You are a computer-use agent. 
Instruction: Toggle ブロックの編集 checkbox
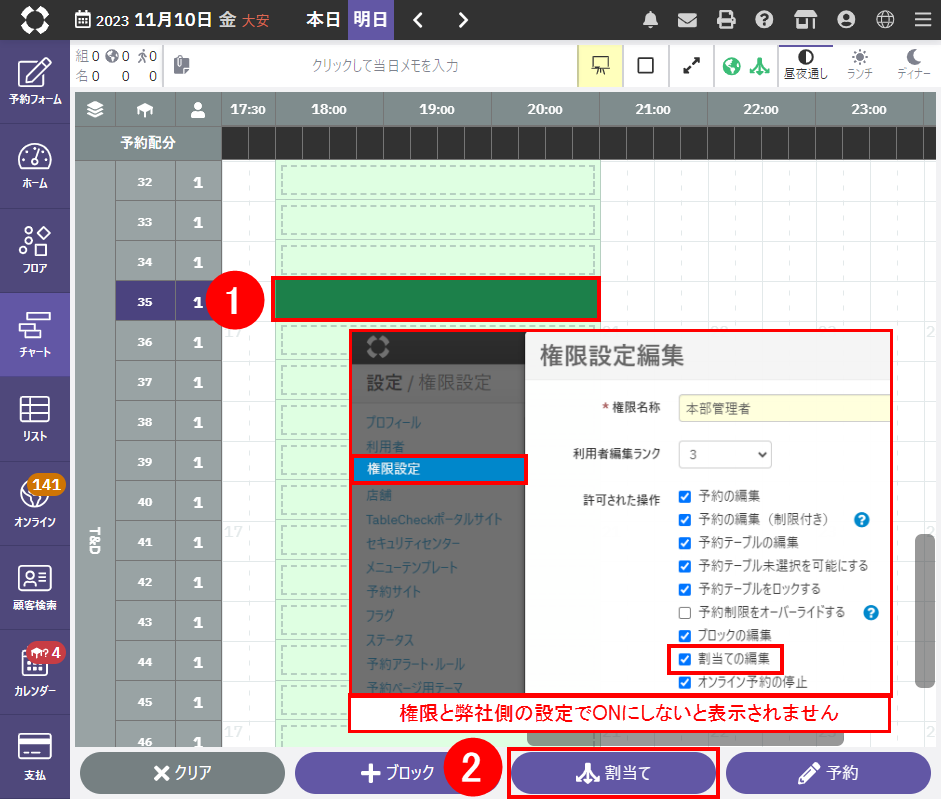(685, 636)
